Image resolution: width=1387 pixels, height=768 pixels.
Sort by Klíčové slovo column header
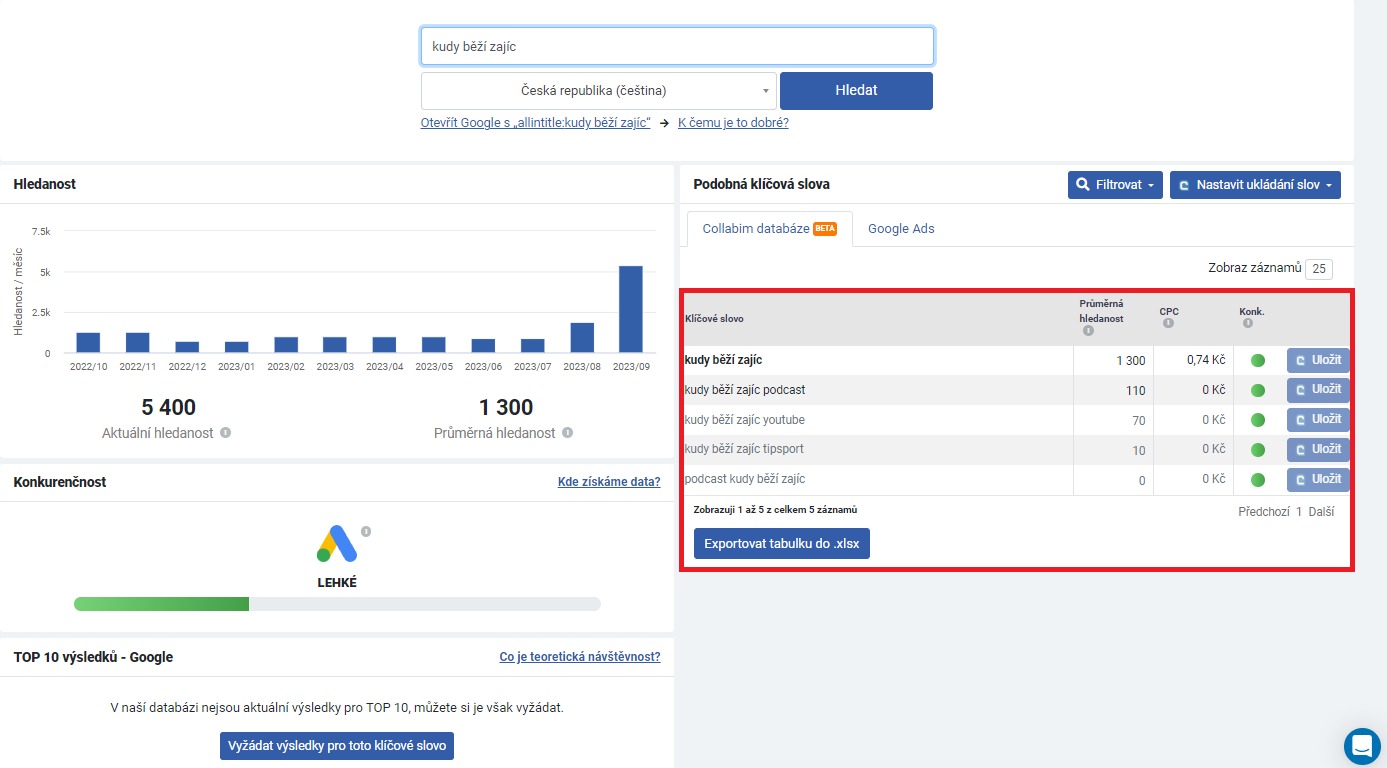point(714,318)
